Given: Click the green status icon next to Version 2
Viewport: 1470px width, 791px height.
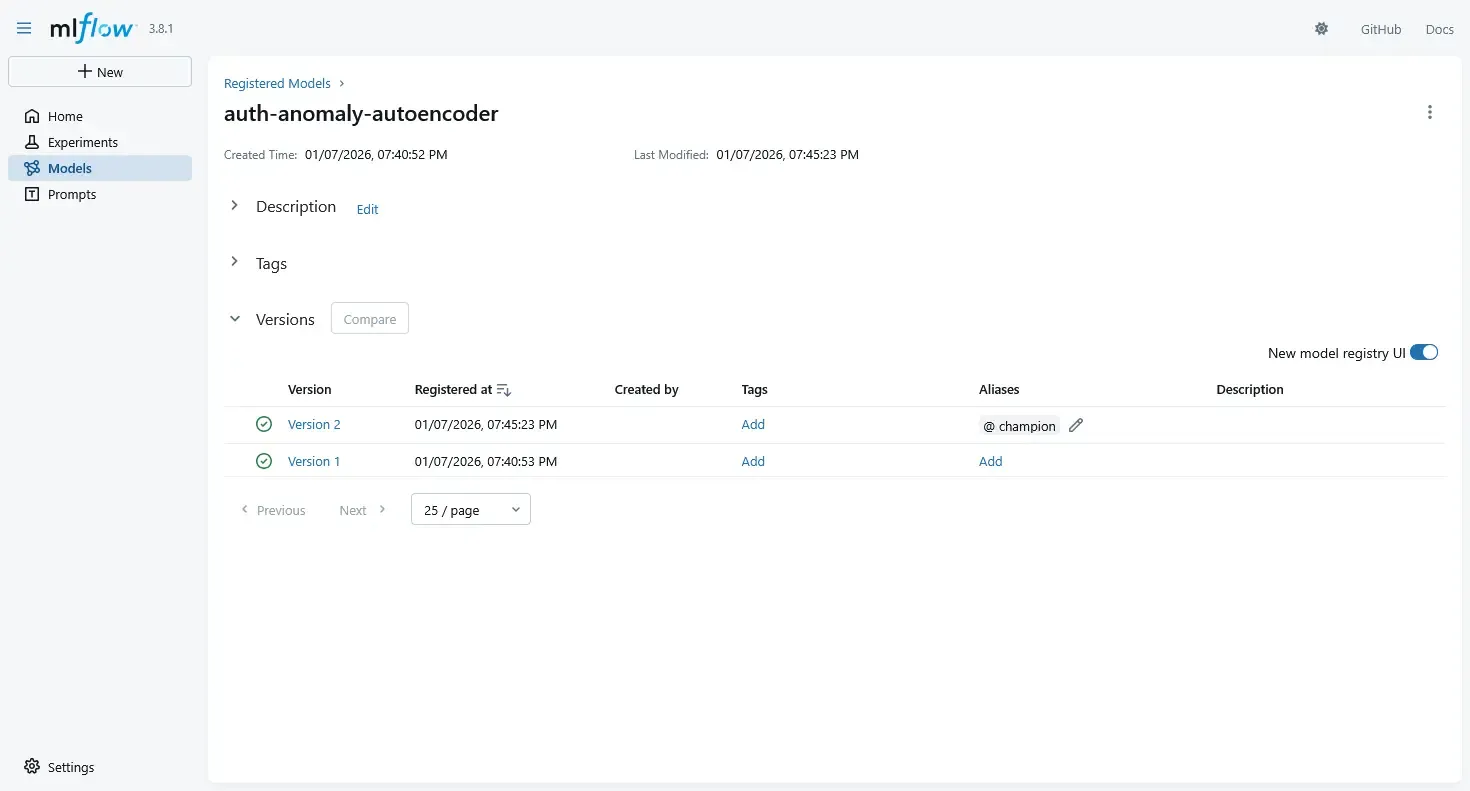Looking at the screenshot, I should 263,424.
